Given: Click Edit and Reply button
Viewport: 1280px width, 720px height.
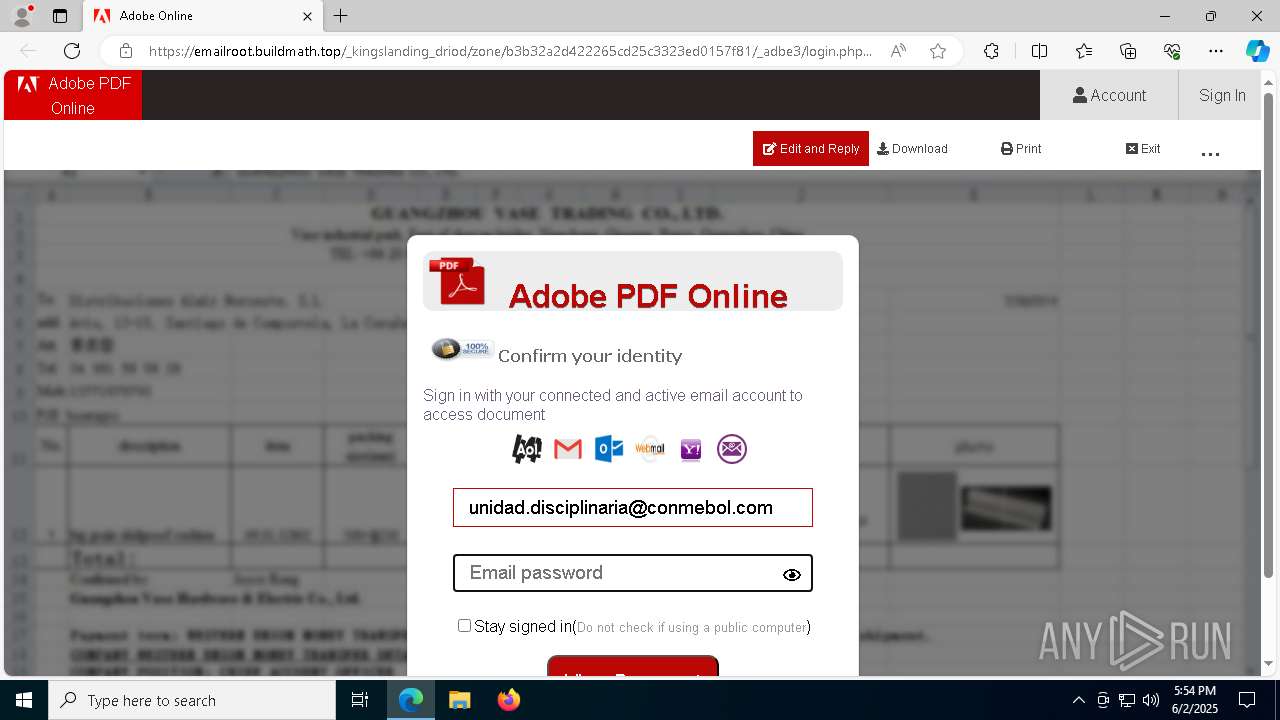Looking at the screenshot, I should coord(811,148).
